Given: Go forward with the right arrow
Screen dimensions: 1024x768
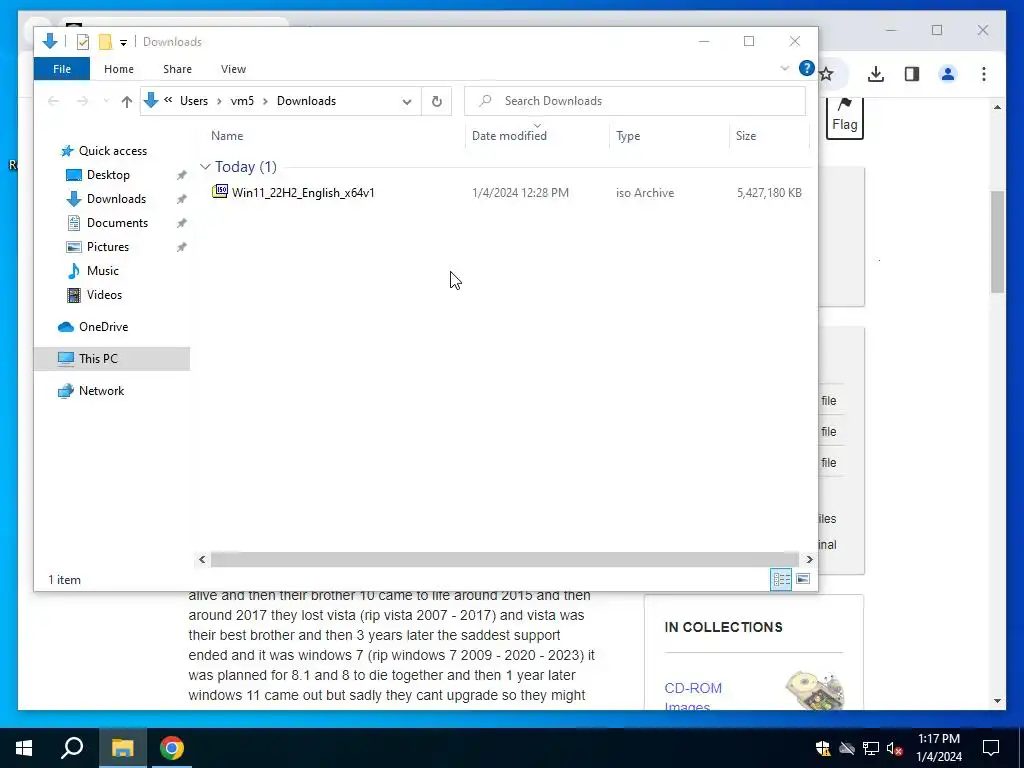Looking at the screenshot, I should 82,101.
